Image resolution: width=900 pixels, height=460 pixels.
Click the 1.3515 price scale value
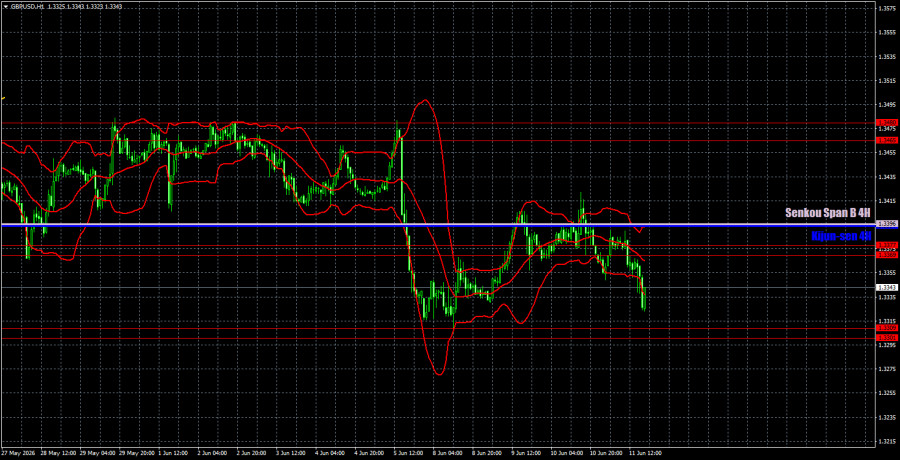tap(885, 81)
